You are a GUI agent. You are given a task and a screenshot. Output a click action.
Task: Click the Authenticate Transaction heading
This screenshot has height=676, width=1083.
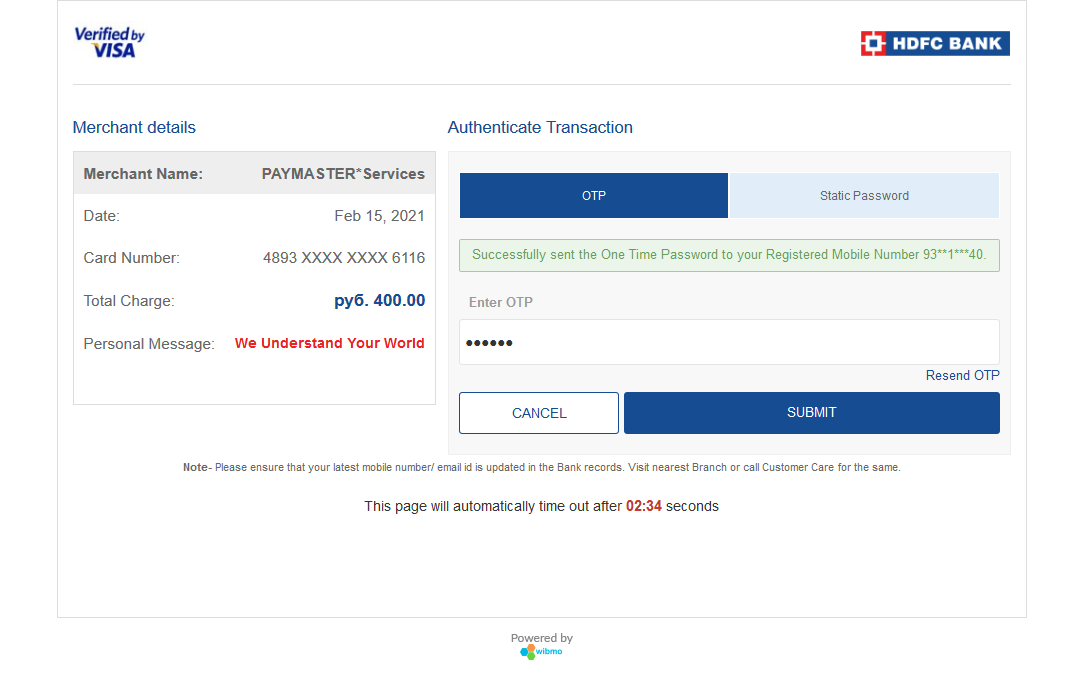pyautogui.click(x=540, y=127)
